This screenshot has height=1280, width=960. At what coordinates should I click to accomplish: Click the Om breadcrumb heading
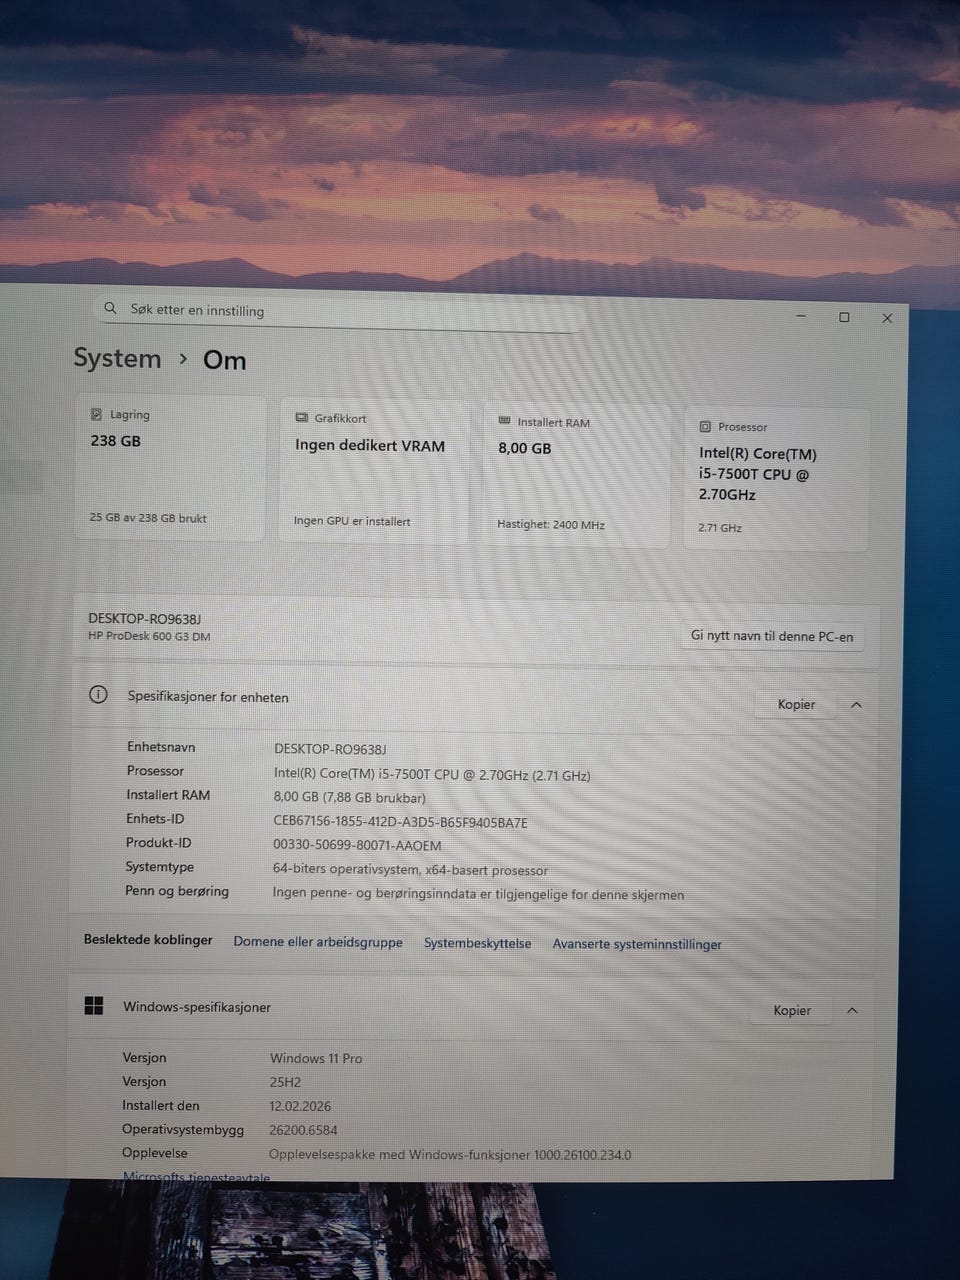click(x=224, y=360)
